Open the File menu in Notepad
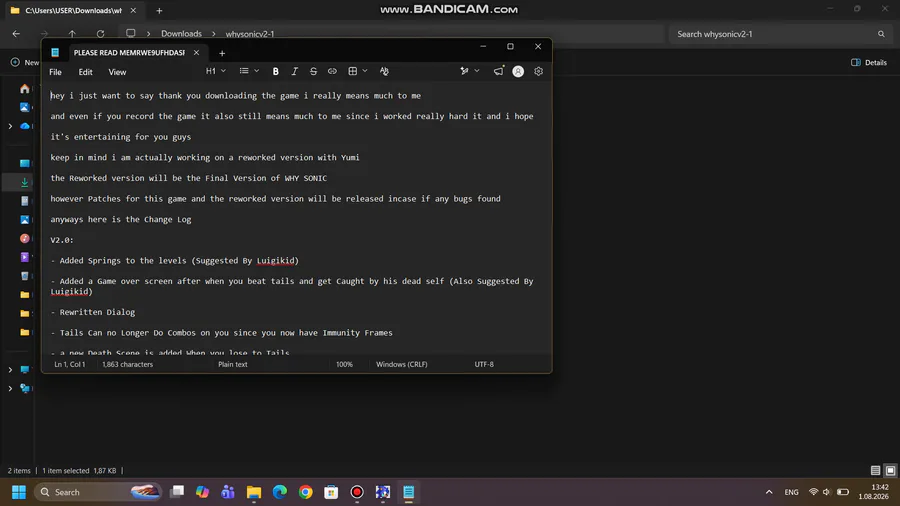 point(56,72)
